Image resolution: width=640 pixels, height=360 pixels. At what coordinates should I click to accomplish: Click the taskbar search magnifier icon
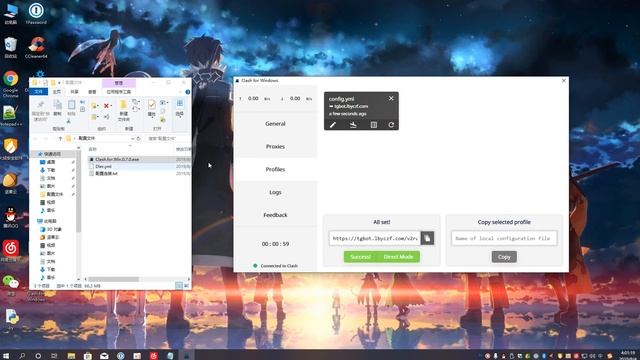(x=22, y=356)
